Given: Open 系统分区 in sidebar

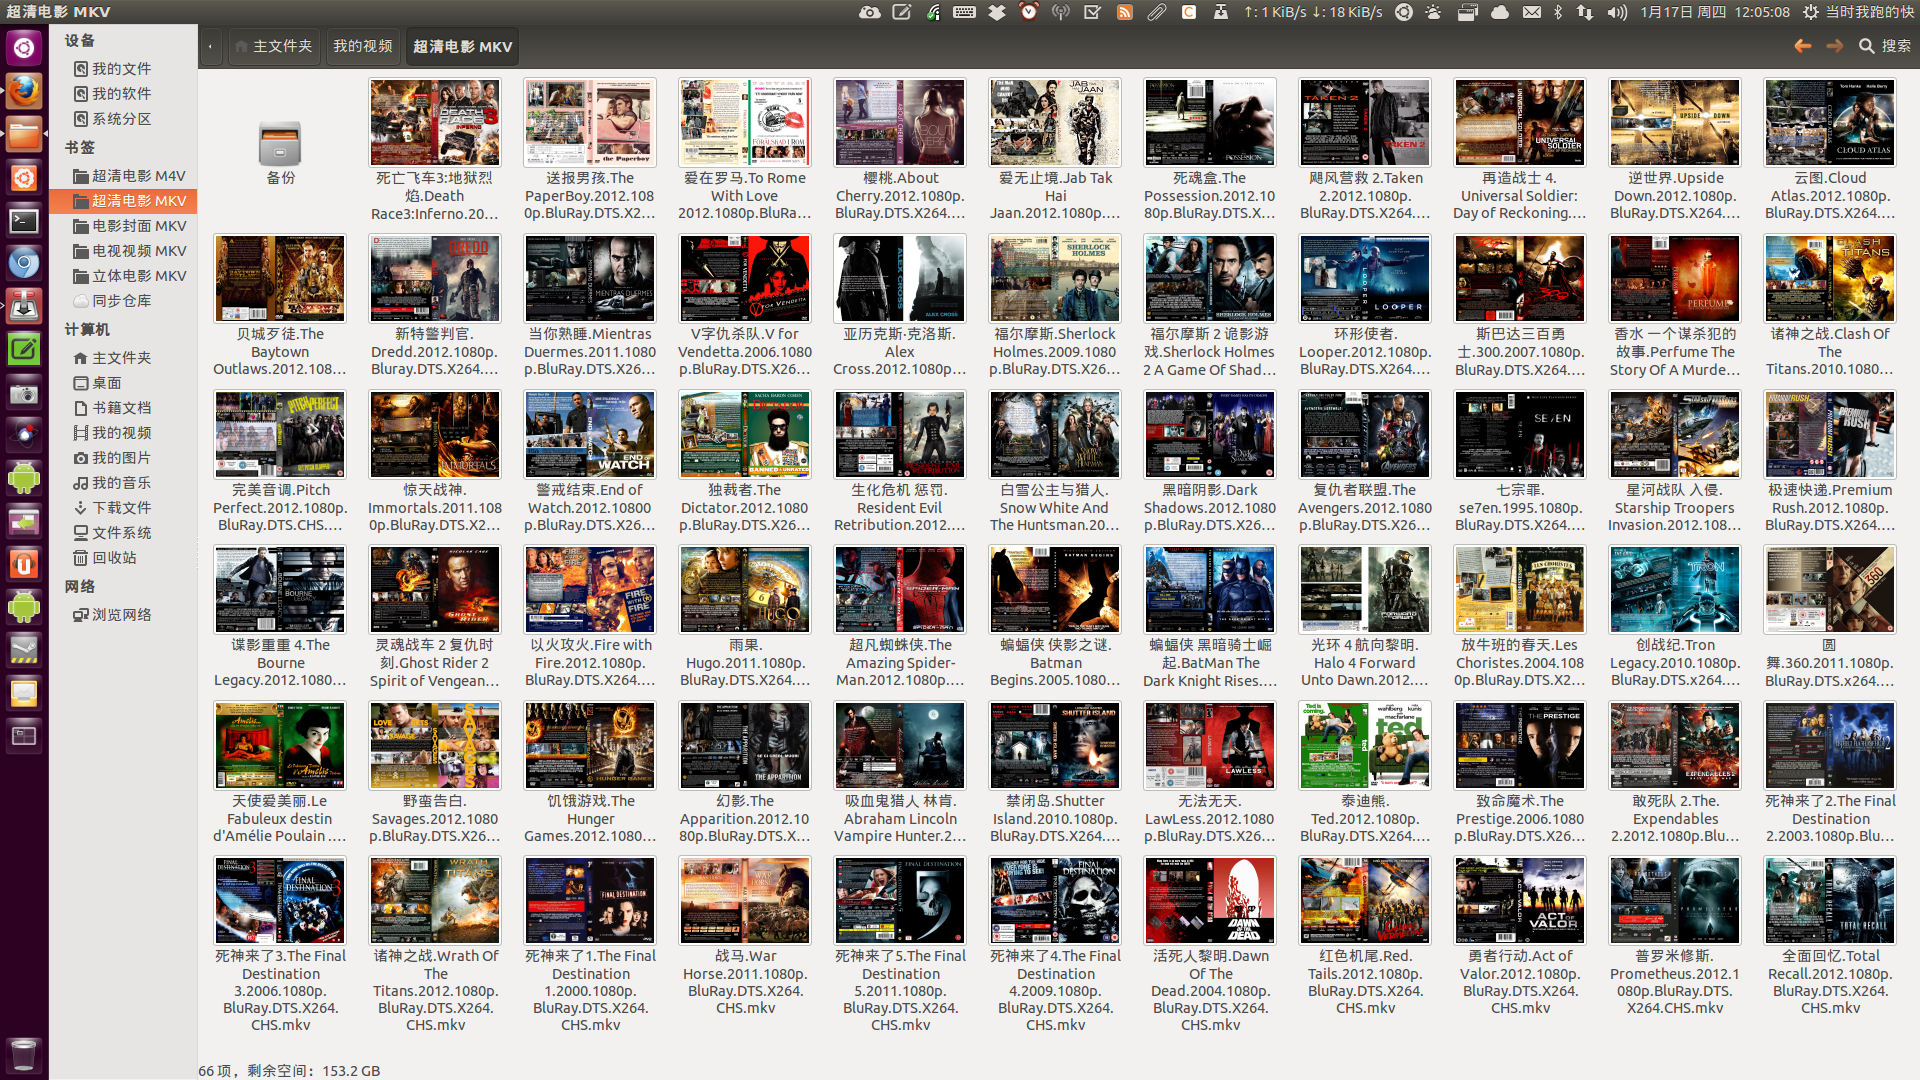Looking at the screenshot, I should coord(122,118).
